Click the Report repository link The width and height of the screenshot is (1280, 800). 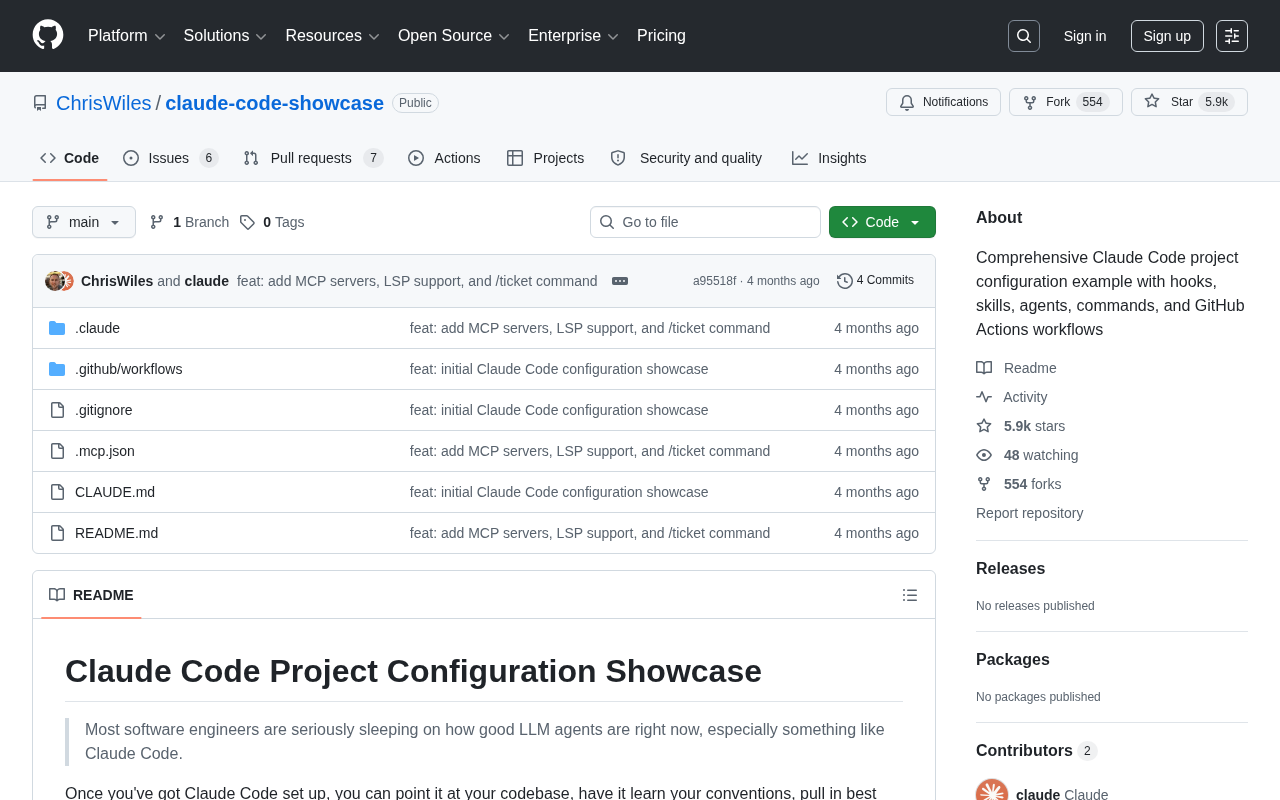1029,513
